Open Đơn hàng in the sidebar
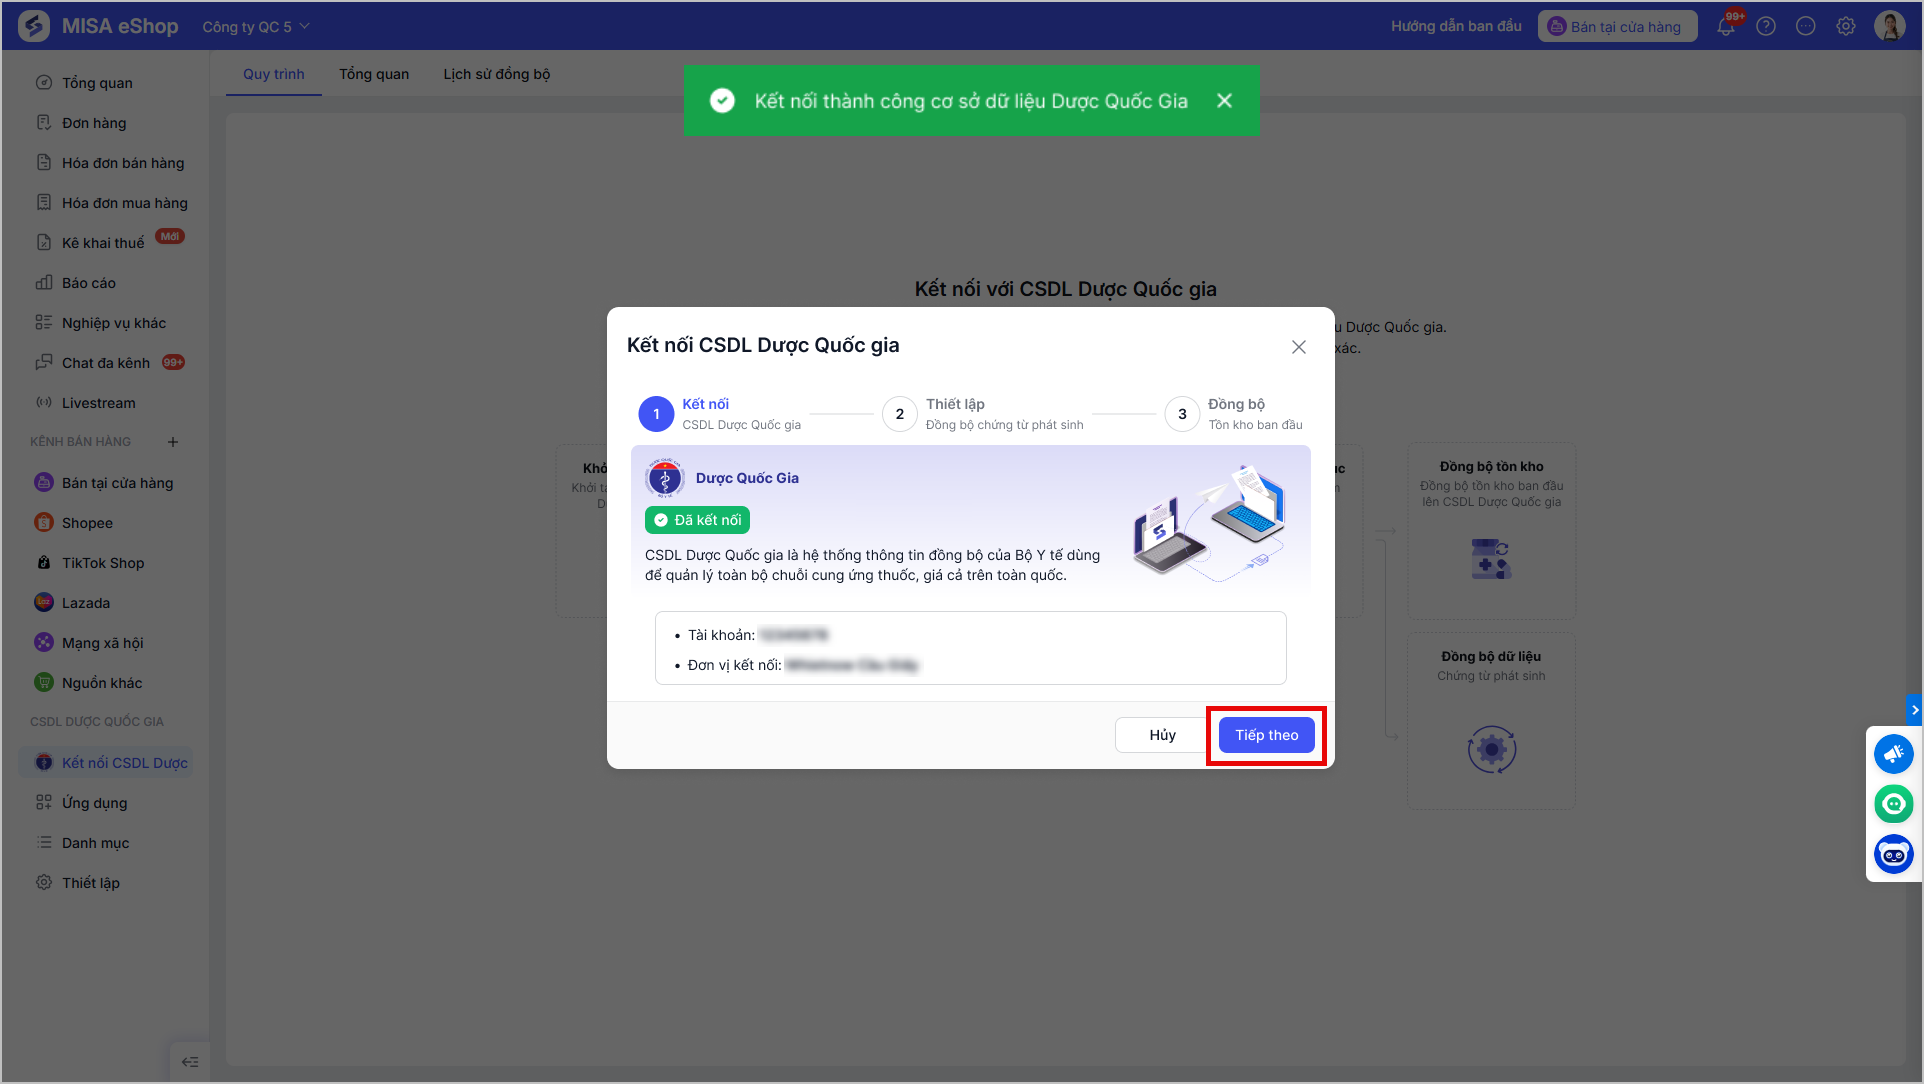 [x=94, y=123]
